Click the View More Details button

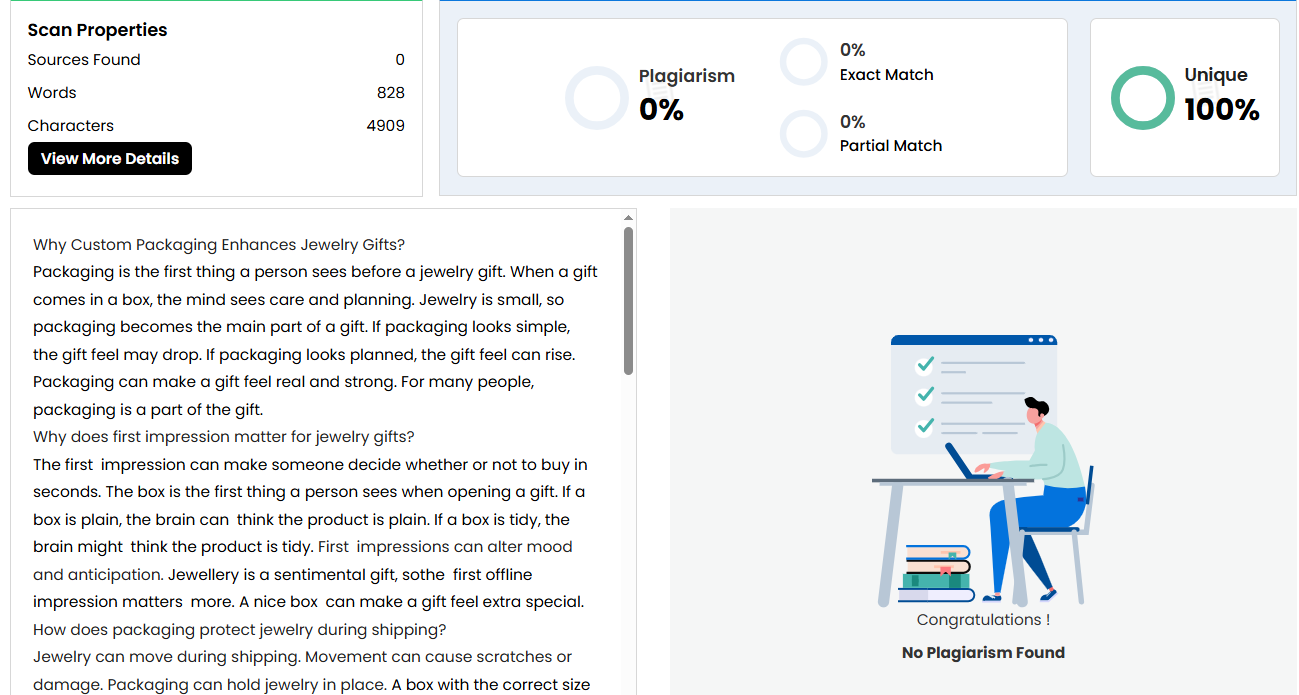(x=110, y=159)
